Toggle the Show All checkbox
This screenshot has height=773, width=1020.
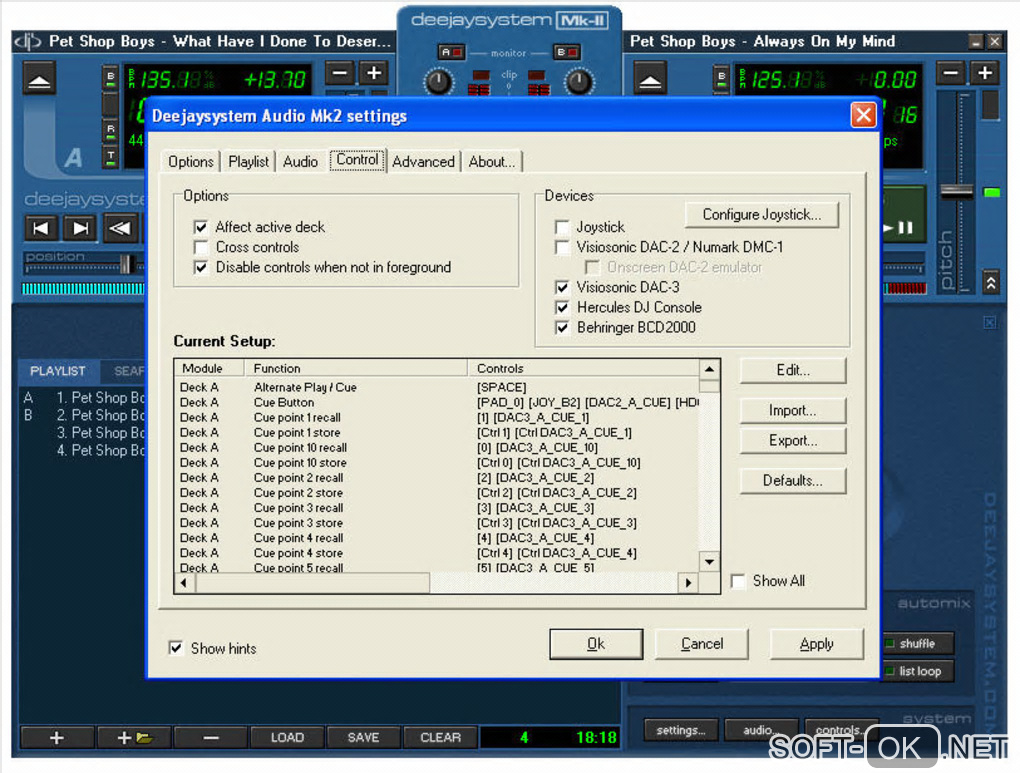coord(738,581)
